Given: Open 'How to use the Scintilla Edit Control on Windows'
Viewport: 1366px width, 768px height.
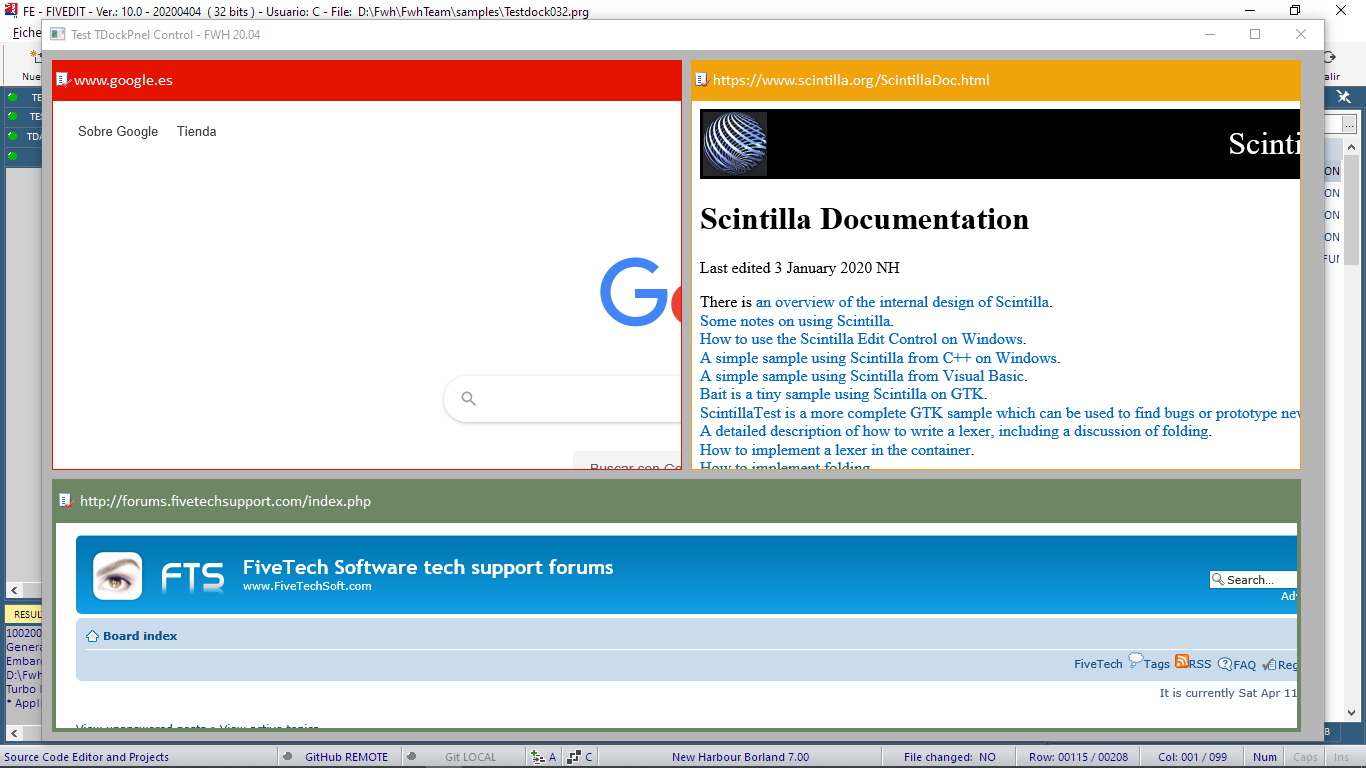Looking at the screenshot, I should pyautogui.click(x=861, y=339).
